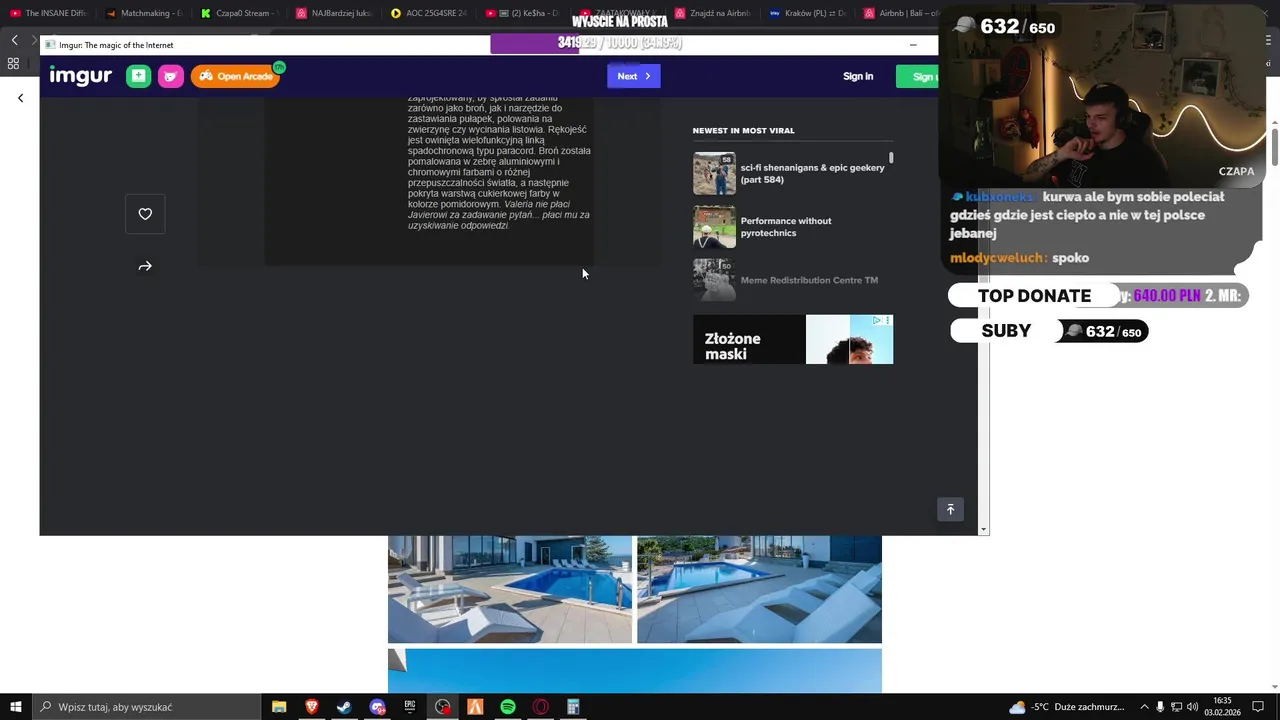Click the green Sign up button
The image size is (1280, 720).
point(918,76)
